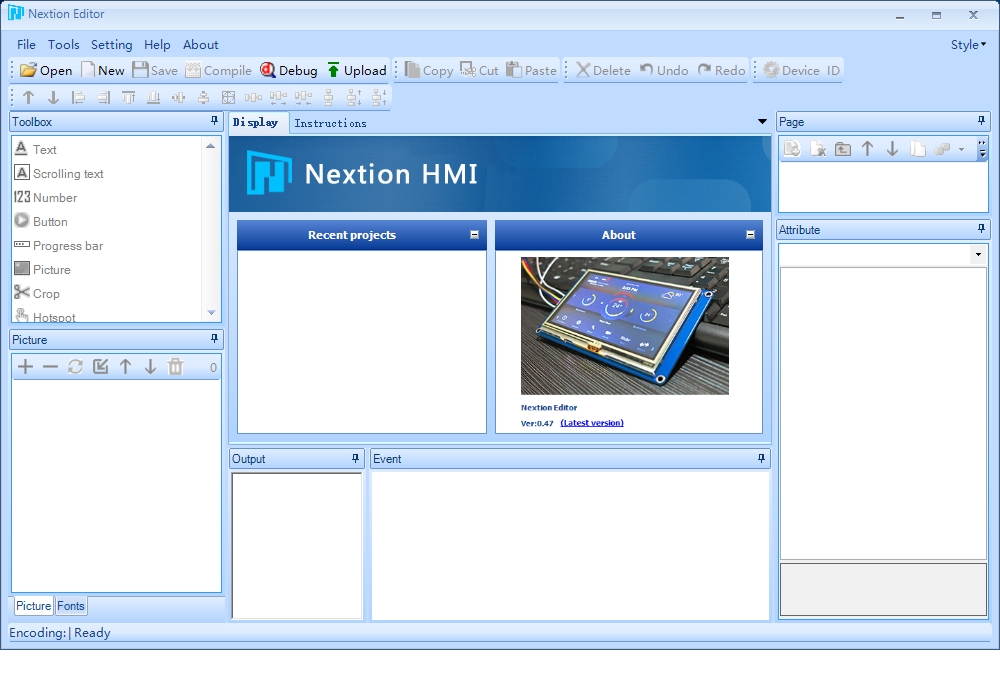This screenshot has height=685, width=1000.
Task: Start the Debug simulator
Action: pyautogui.click(x=289, y=70)
